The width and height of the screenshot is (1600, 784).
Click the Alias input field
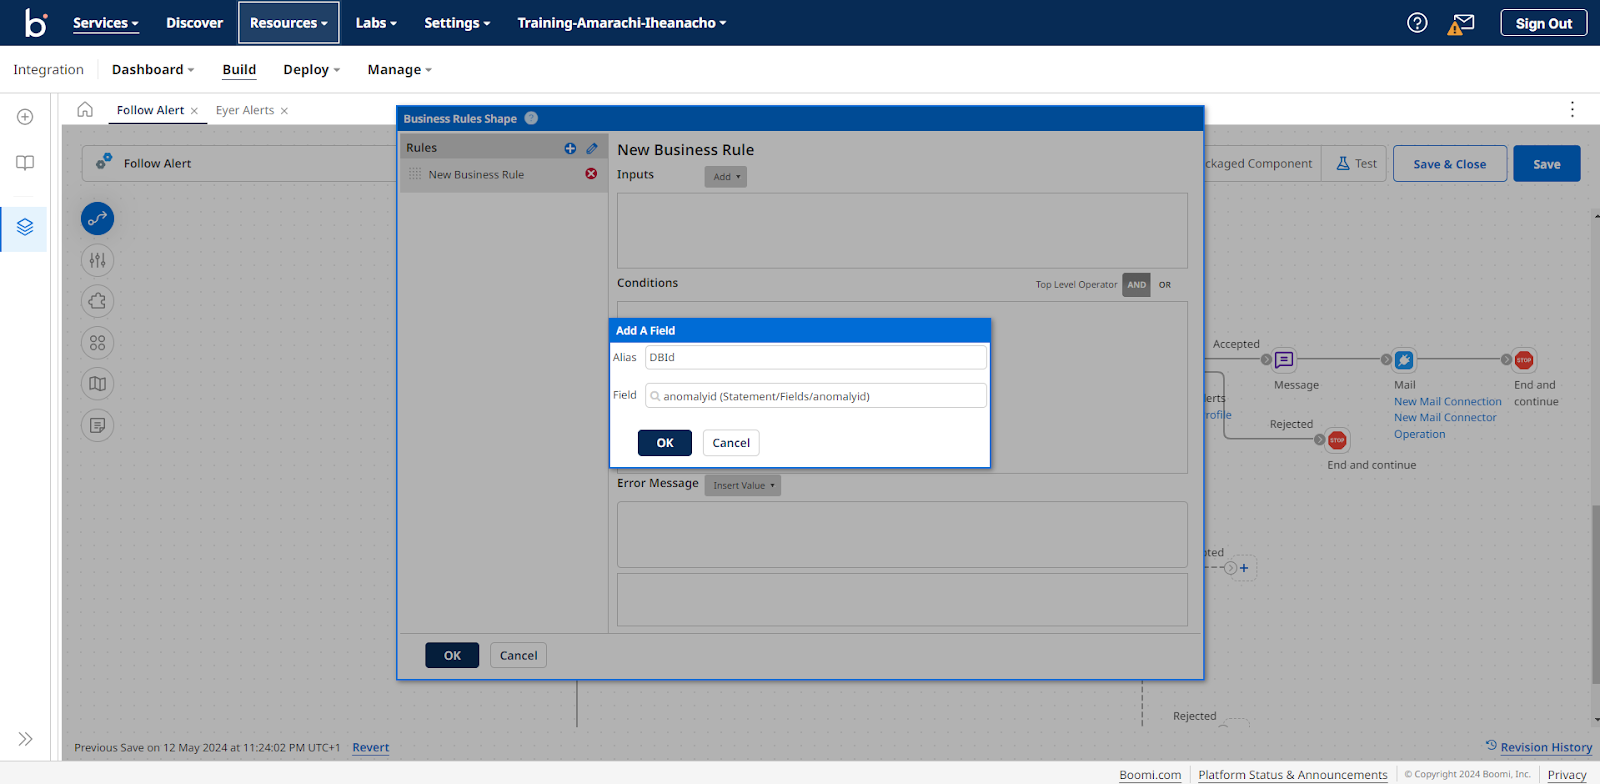click(x=816, y=357)
